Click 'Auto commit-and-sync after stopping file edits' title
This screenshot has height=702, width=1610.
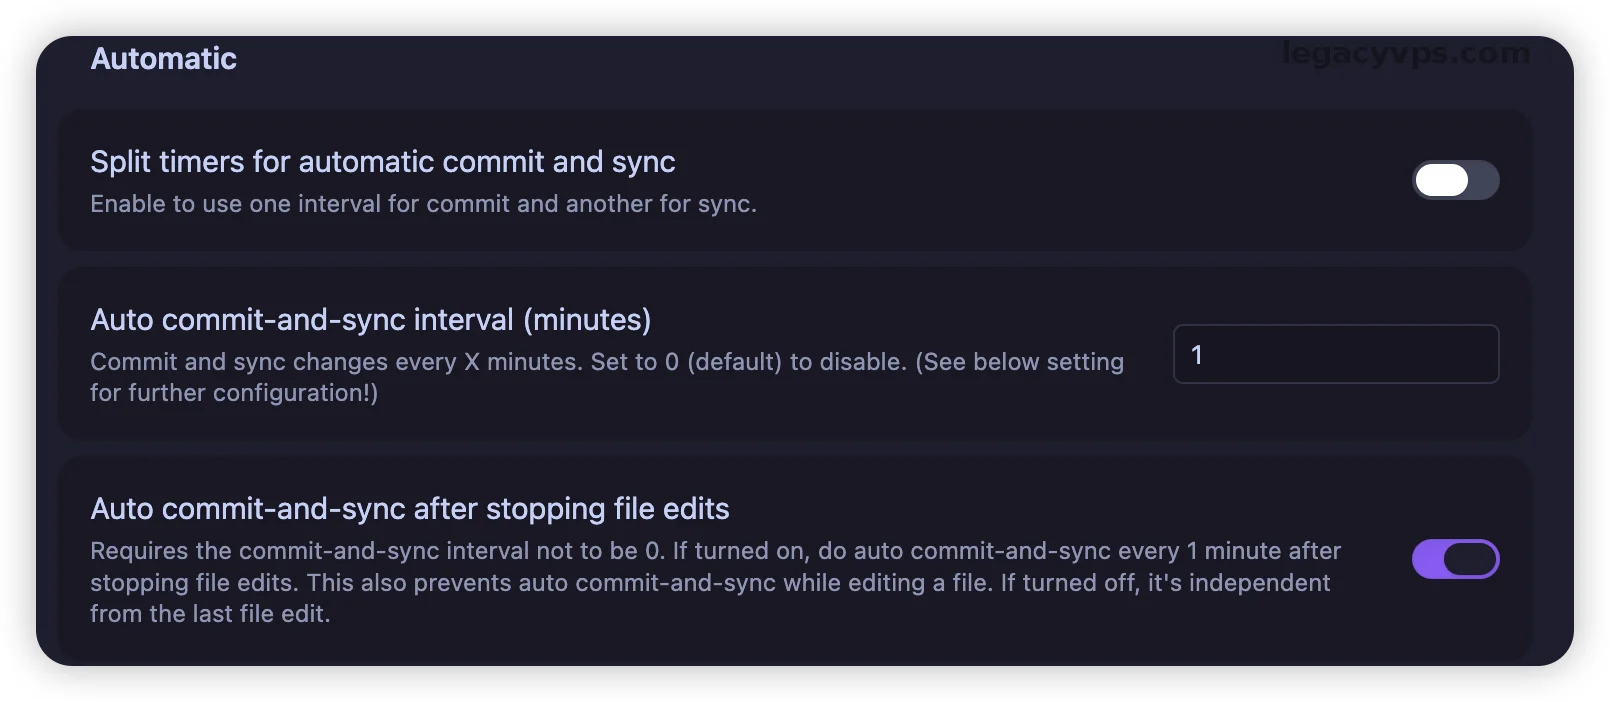pyautogui.click(x=409, y=509)
